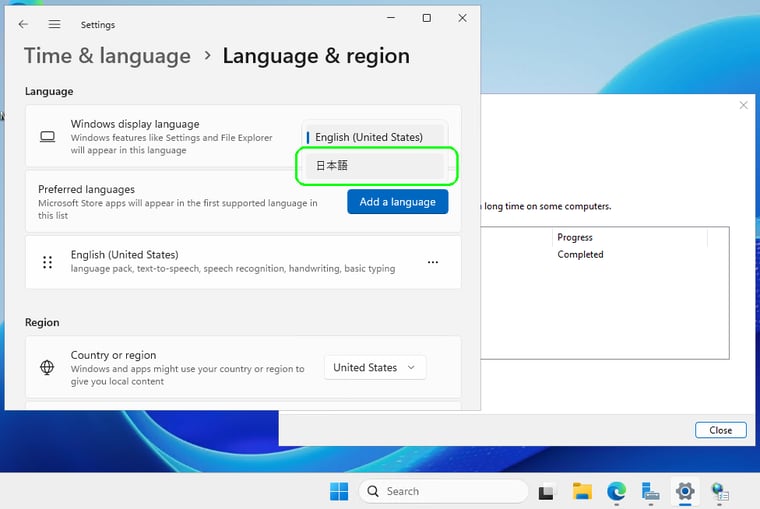Close the background dialog with its X
The width and height of the screenshot is (760, 509).
coord(744,105)
